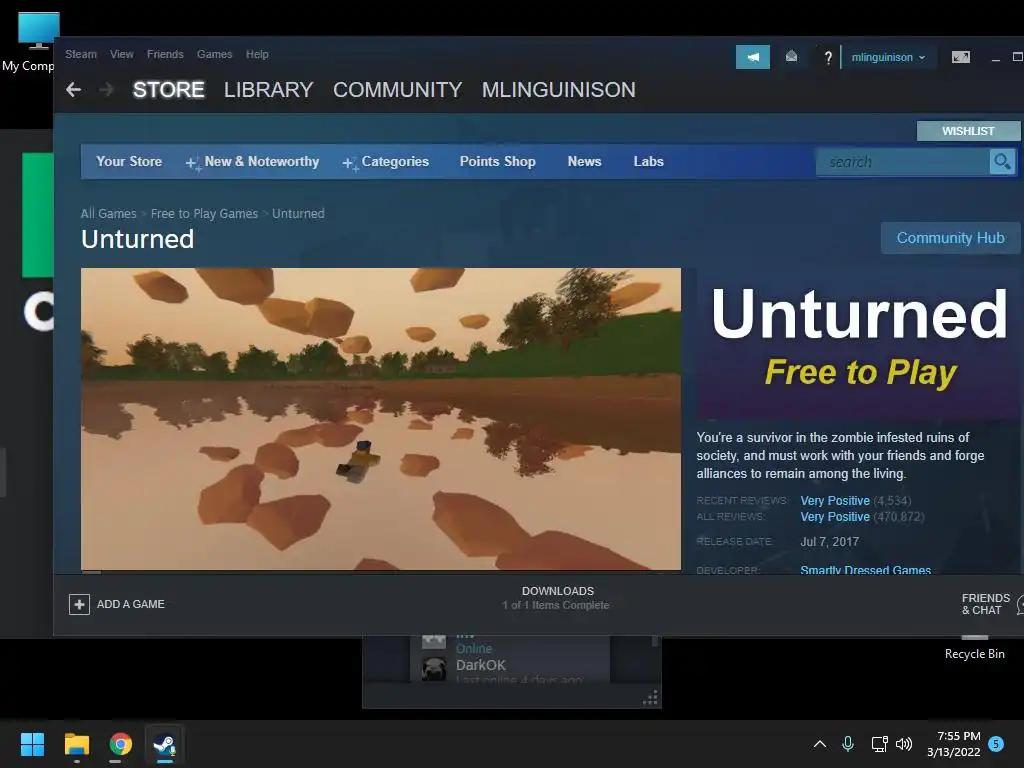Image resolution: width=1024 pixels, height=768 pixels.
Task: Open the Games menu
Action: 215,54
